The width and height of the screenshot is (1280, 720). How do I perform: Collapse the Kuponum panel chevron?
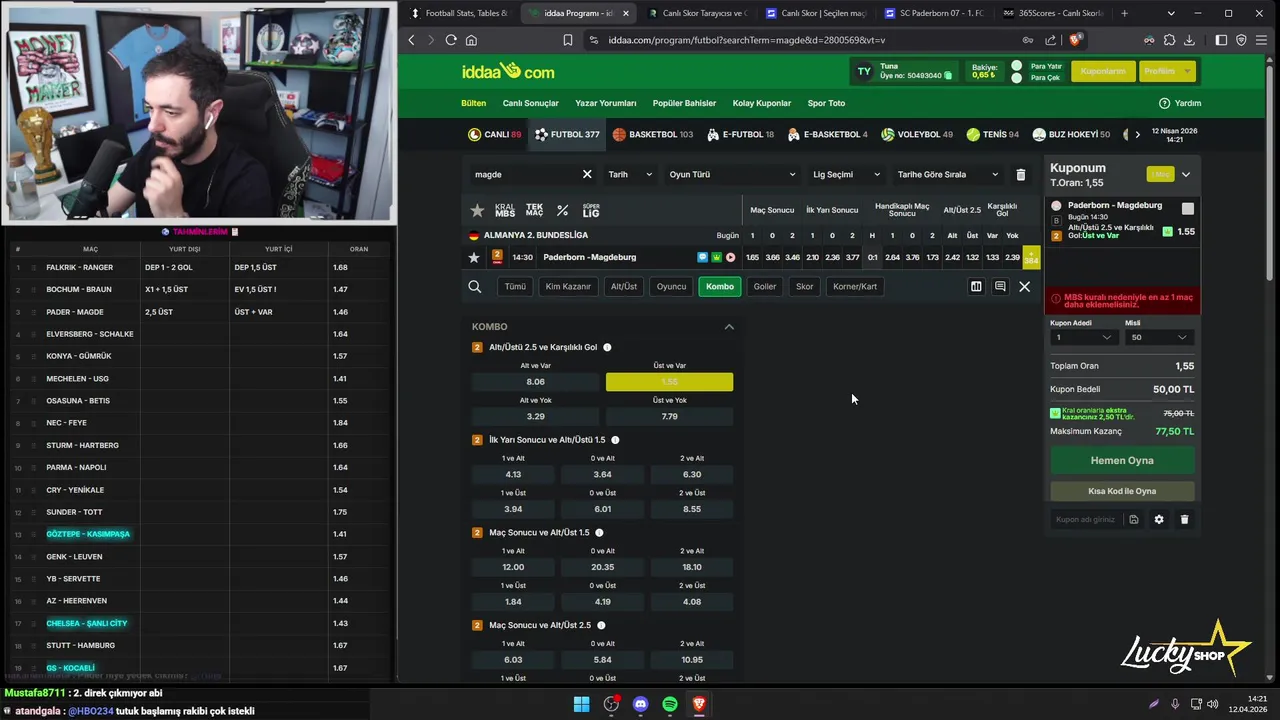click(x=1185, y=174)
